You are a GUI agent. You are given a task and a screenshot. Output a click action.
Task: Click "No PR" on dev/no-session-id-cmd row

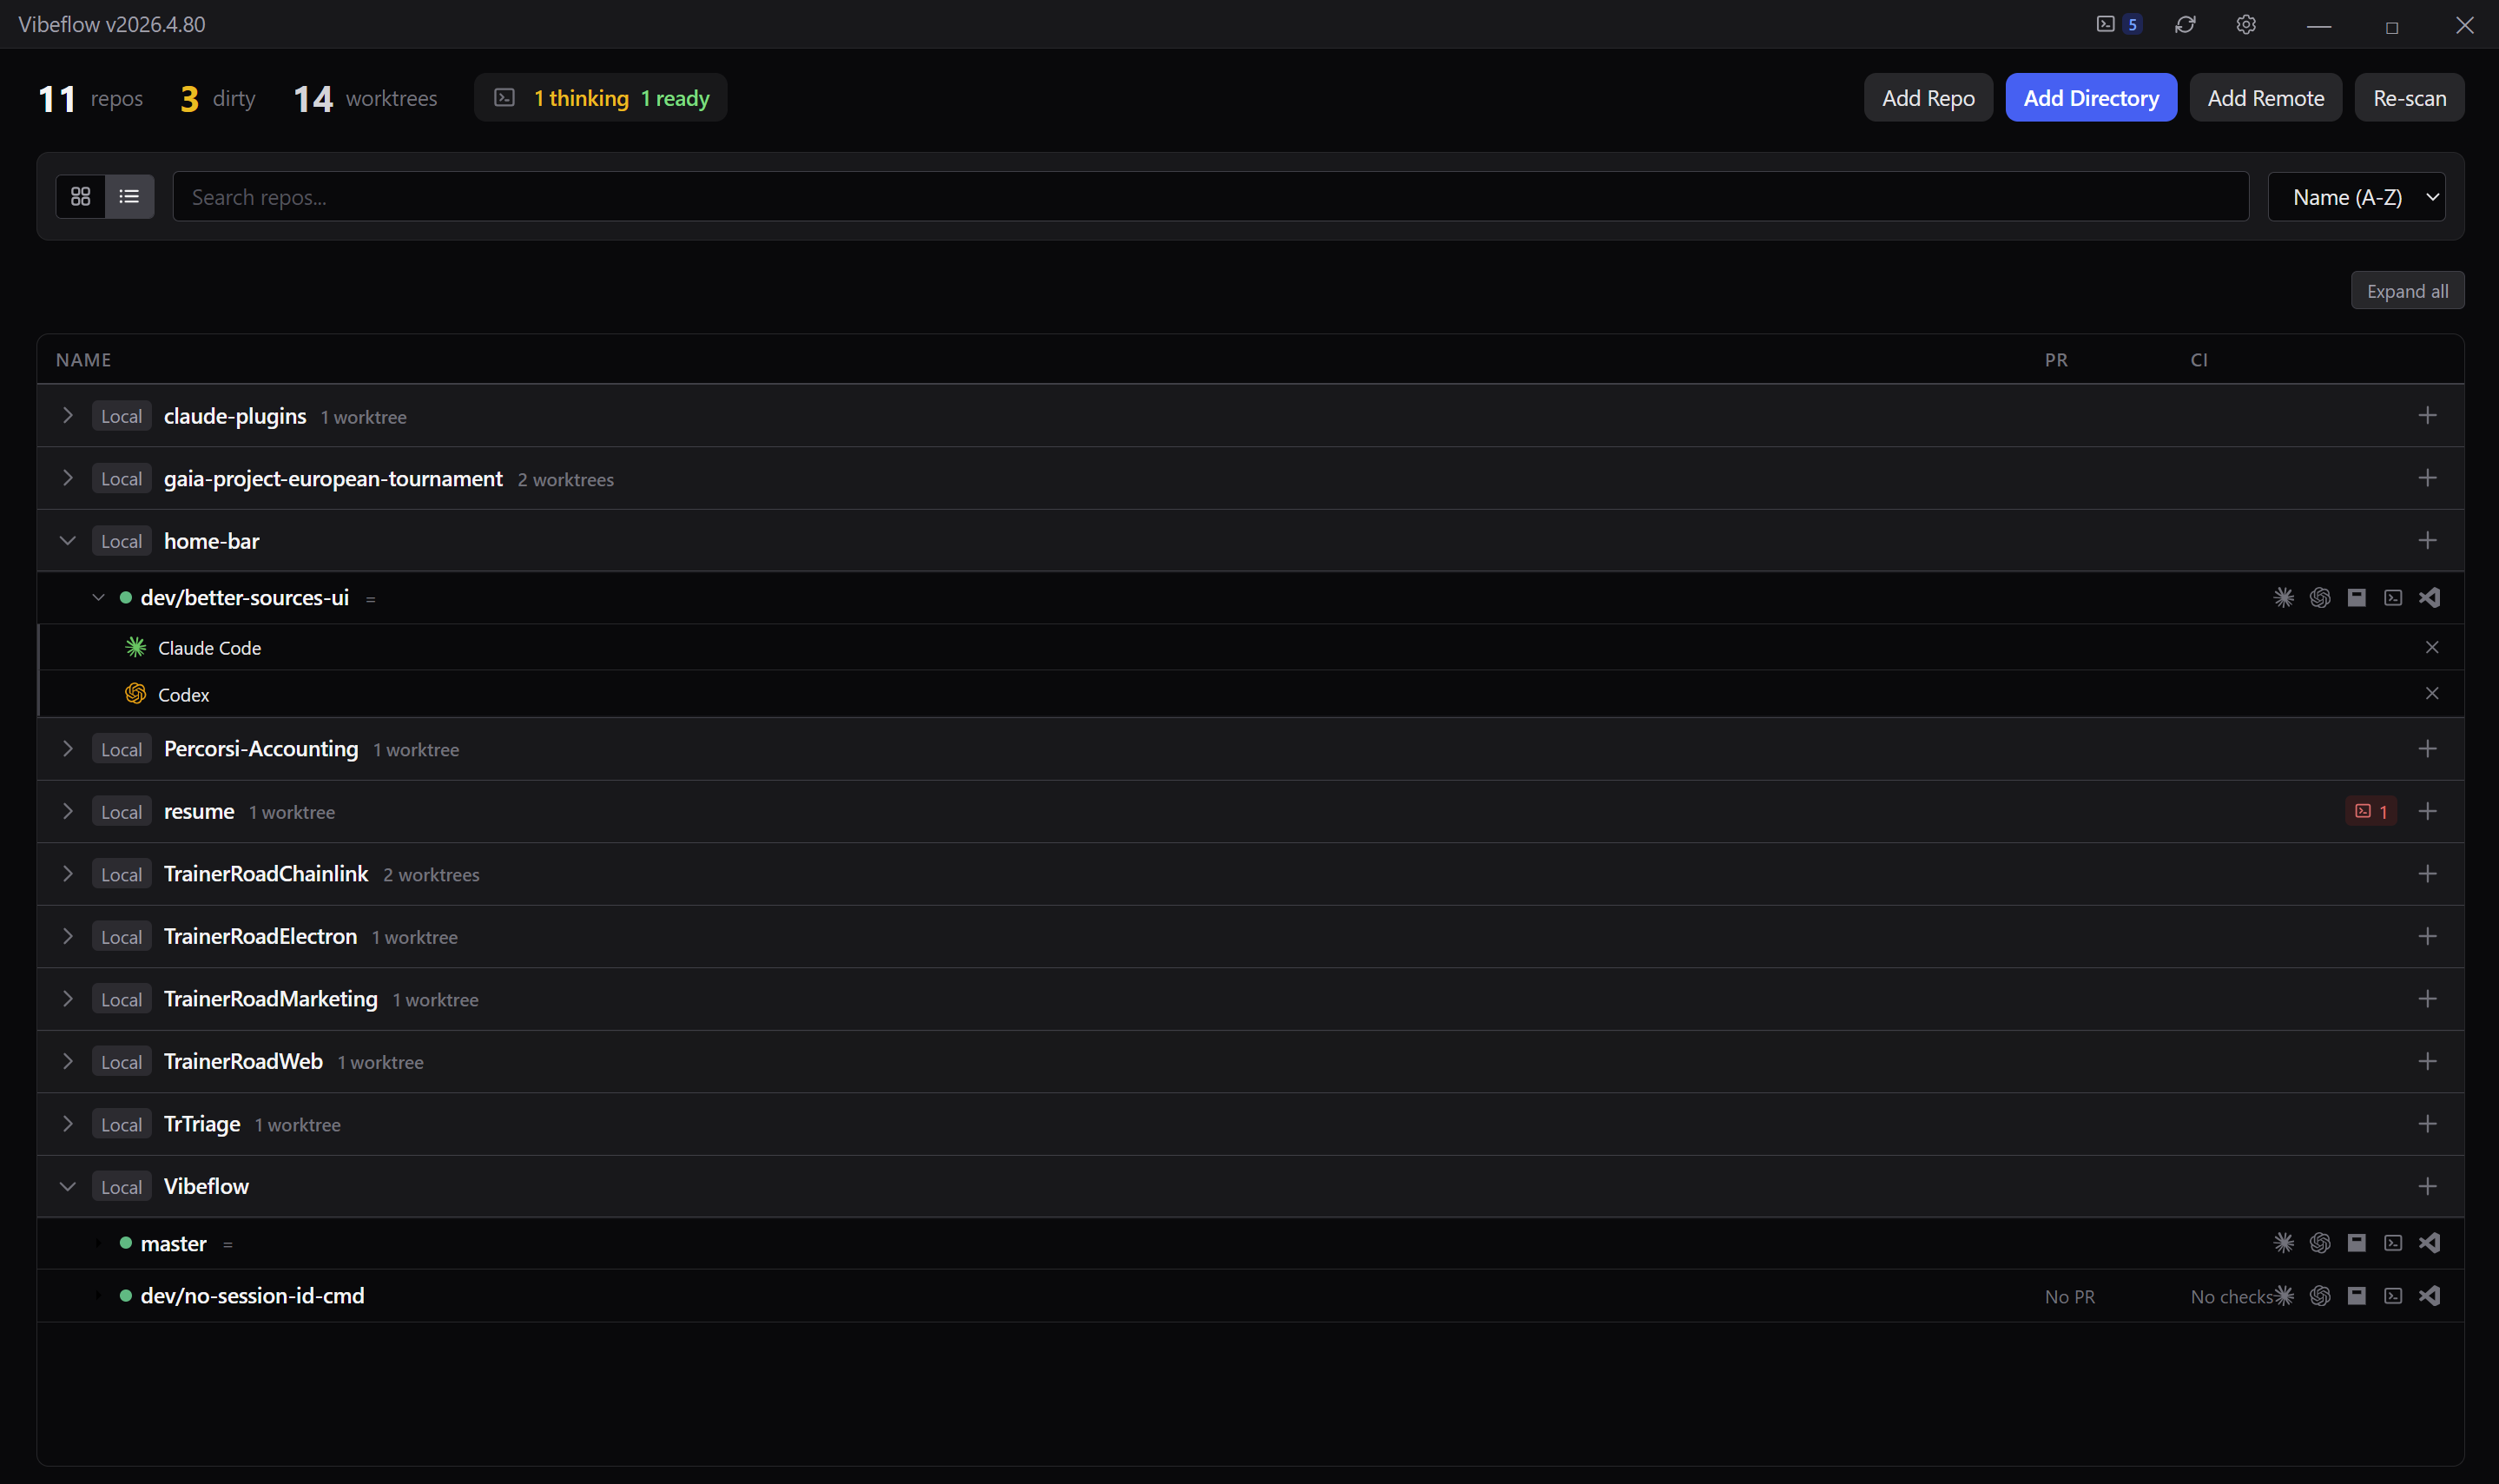point(2069,1297)
